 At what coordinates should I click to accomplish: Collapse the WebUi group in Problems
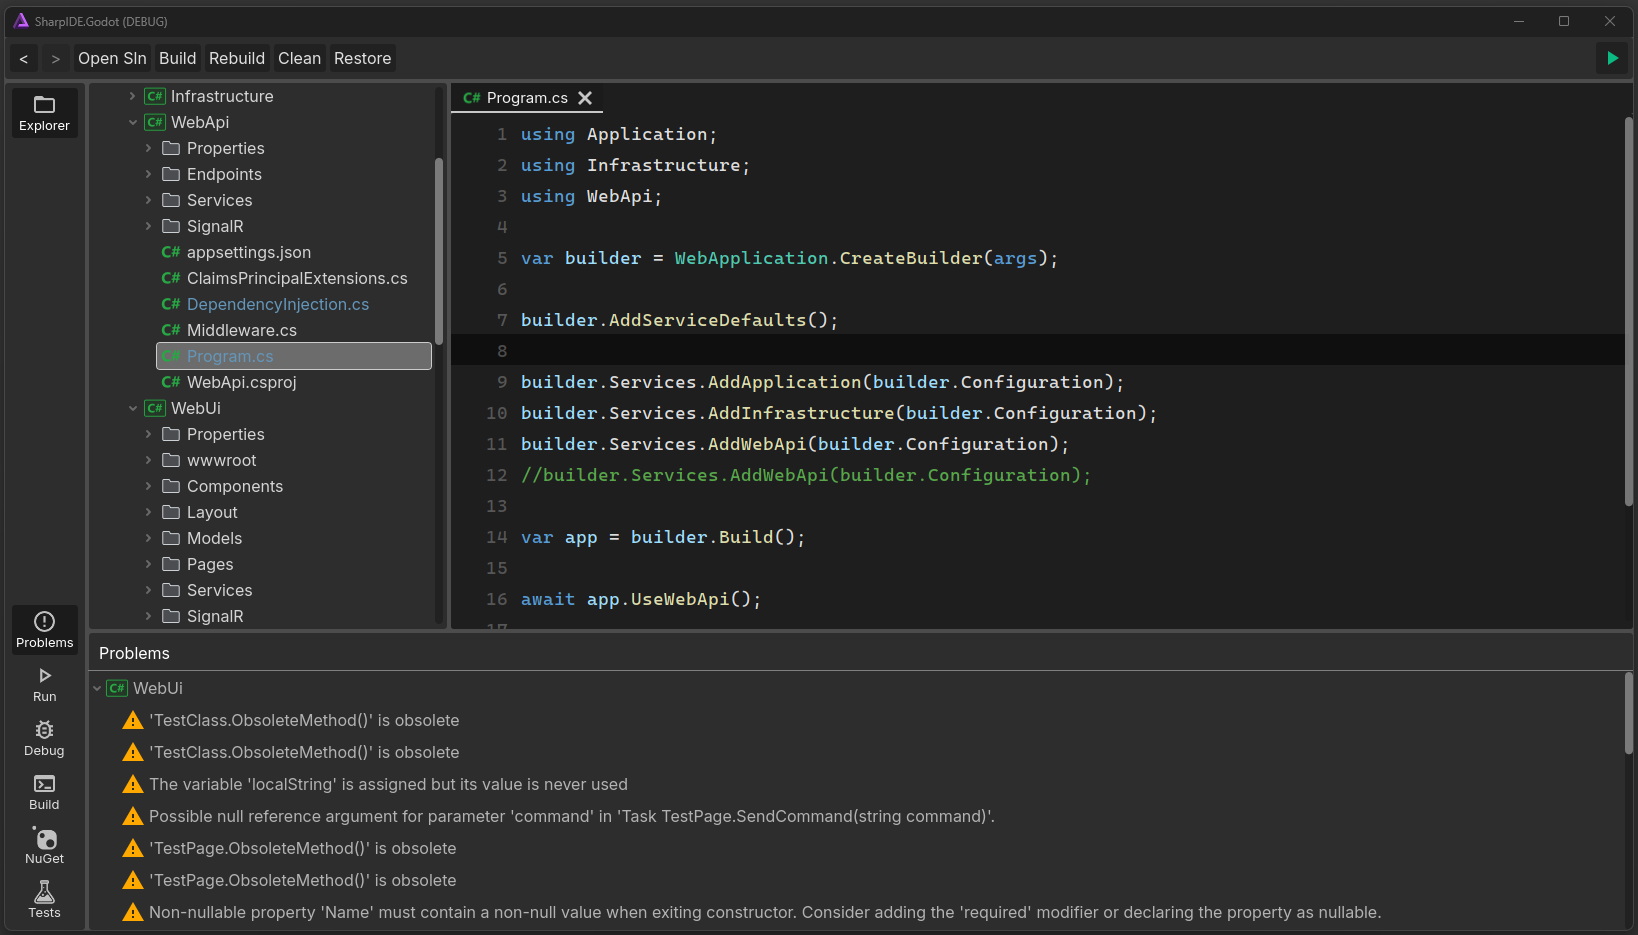pyautogui.click(x=97, y=688)
